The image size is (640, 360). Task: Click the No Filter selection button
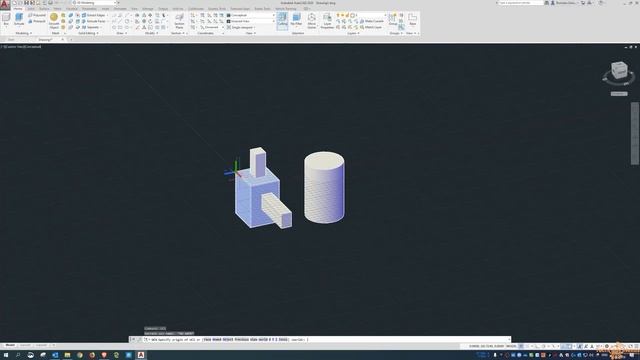296,20
